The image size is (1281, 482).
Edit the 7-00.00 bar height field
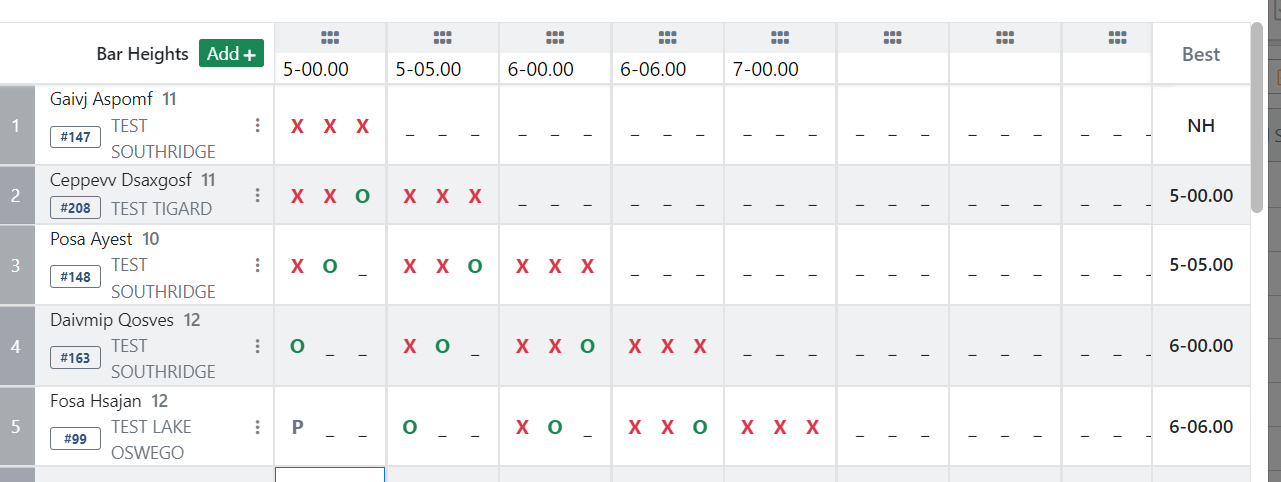pyautogui.click(x=779, y=70)
